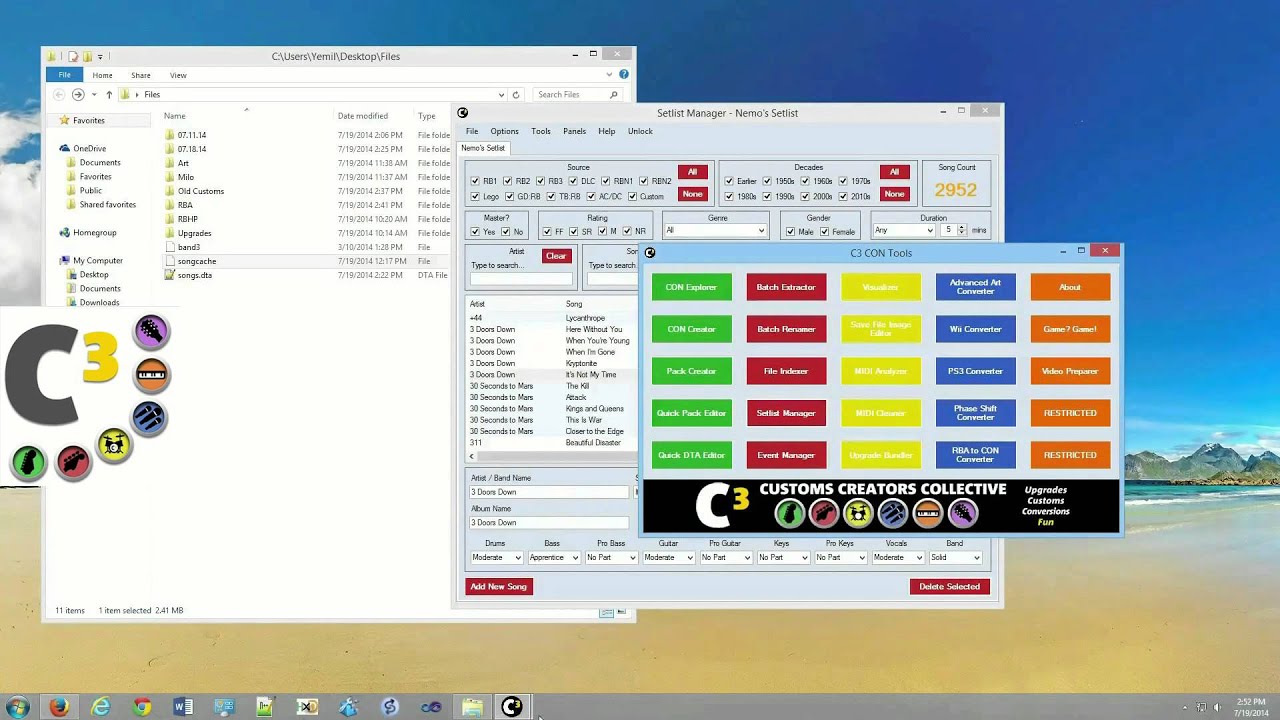Open the Unlock menu
The image size is (1280, 720).
point(640,131)
